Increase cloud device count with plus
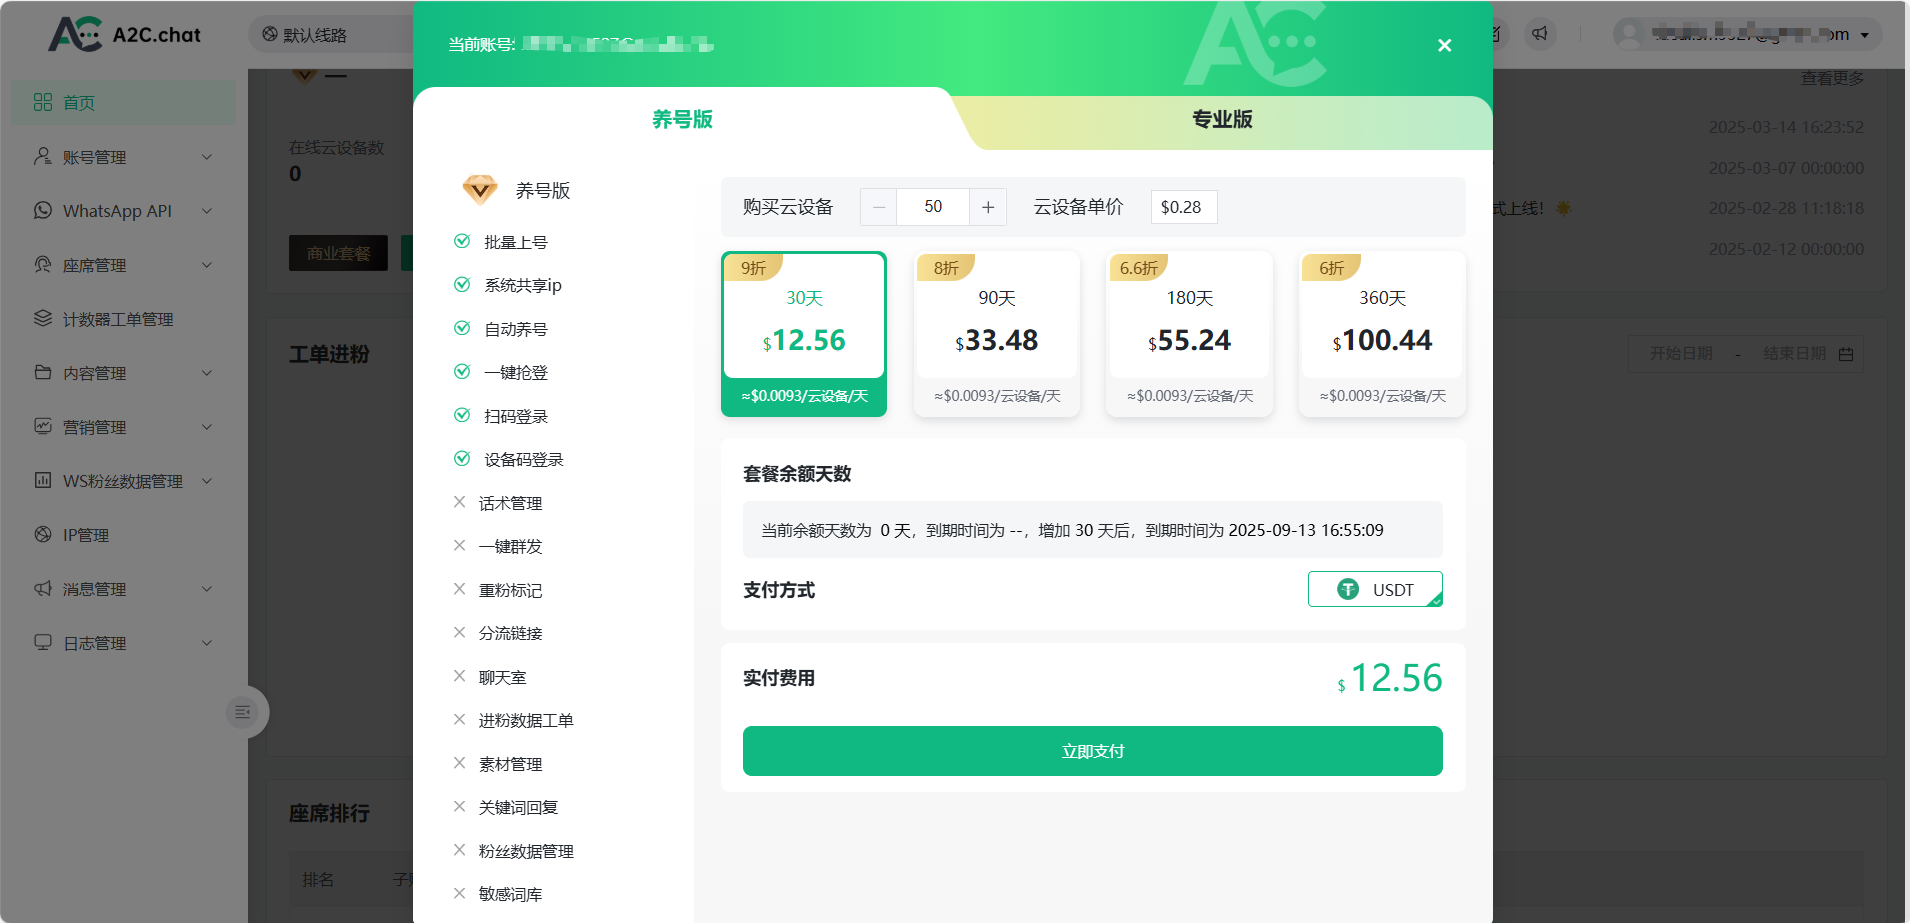 point(988,207)
